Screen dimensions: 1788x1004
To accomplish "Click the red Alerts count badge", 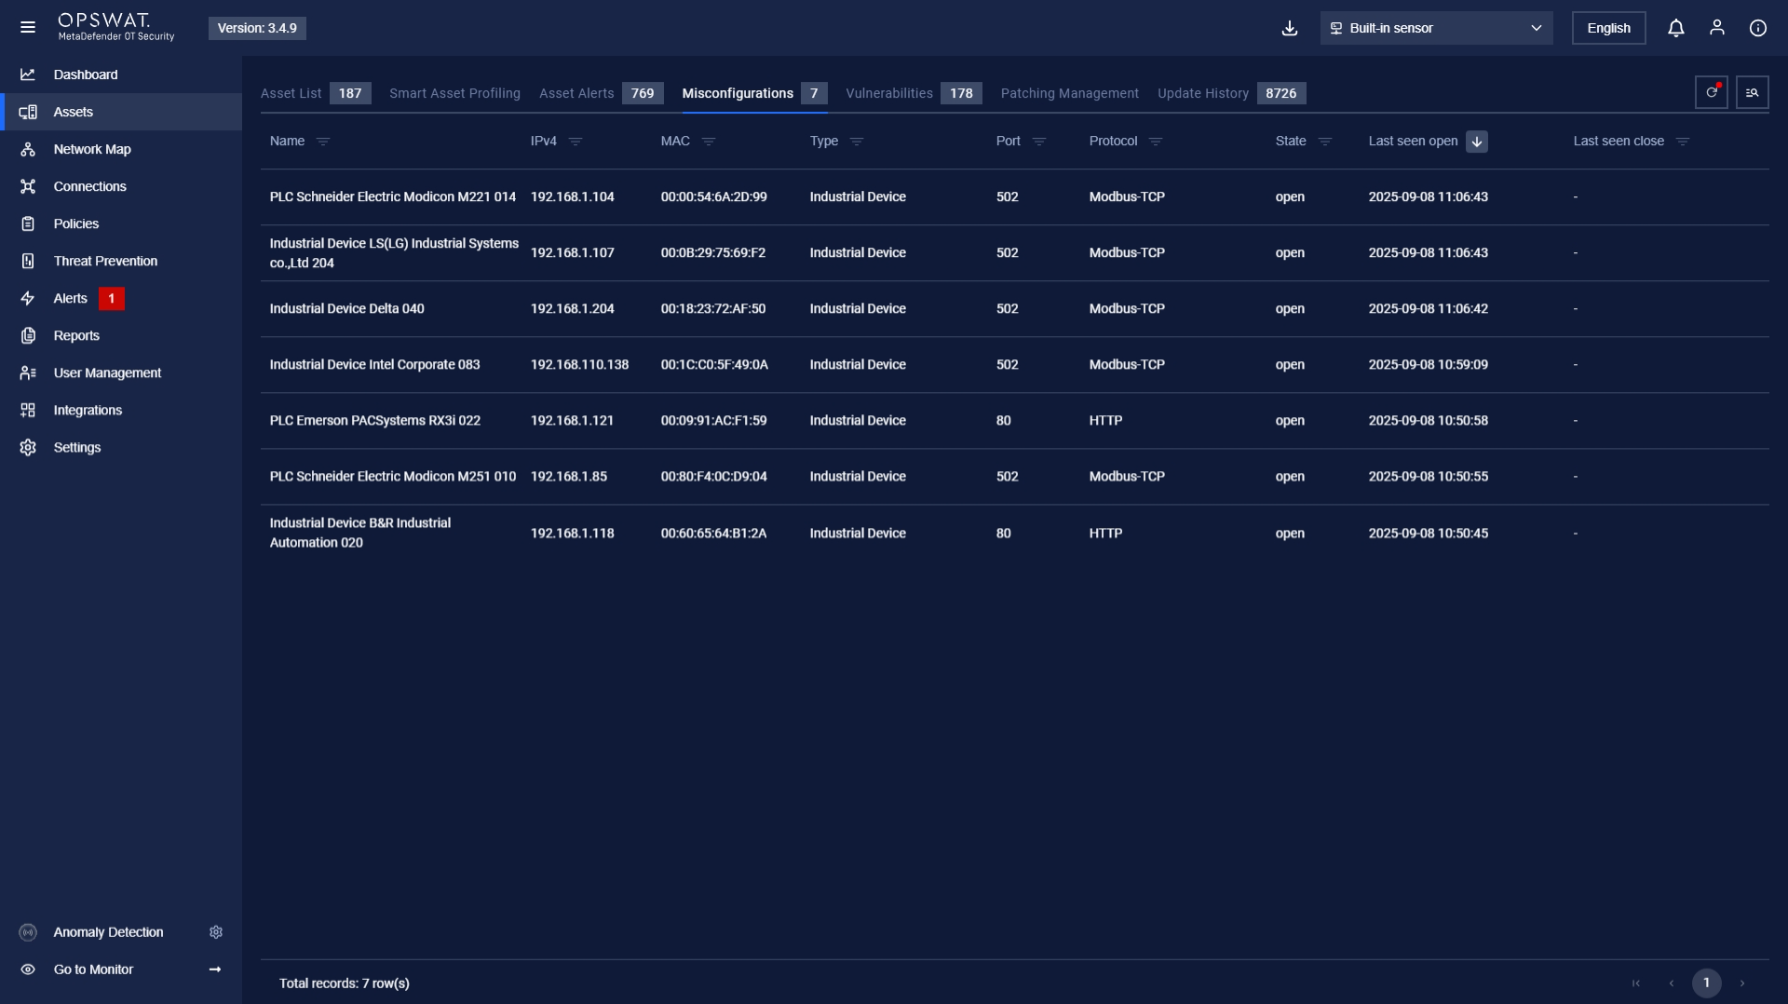I will pos(112,298).
